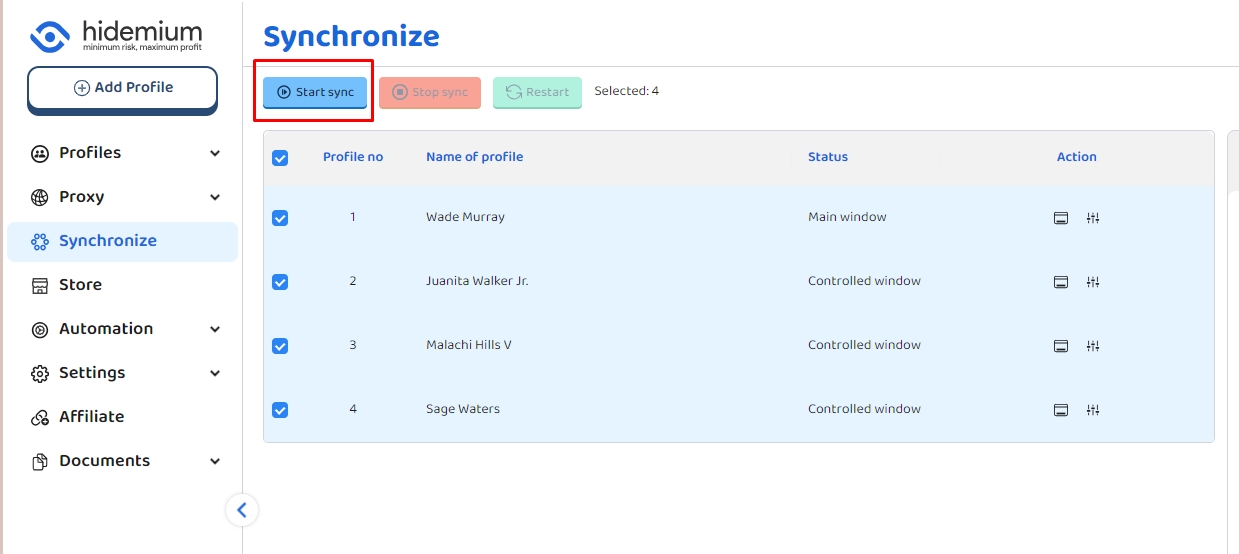Click the window icon for Wade Murray

pos(1061,218)
